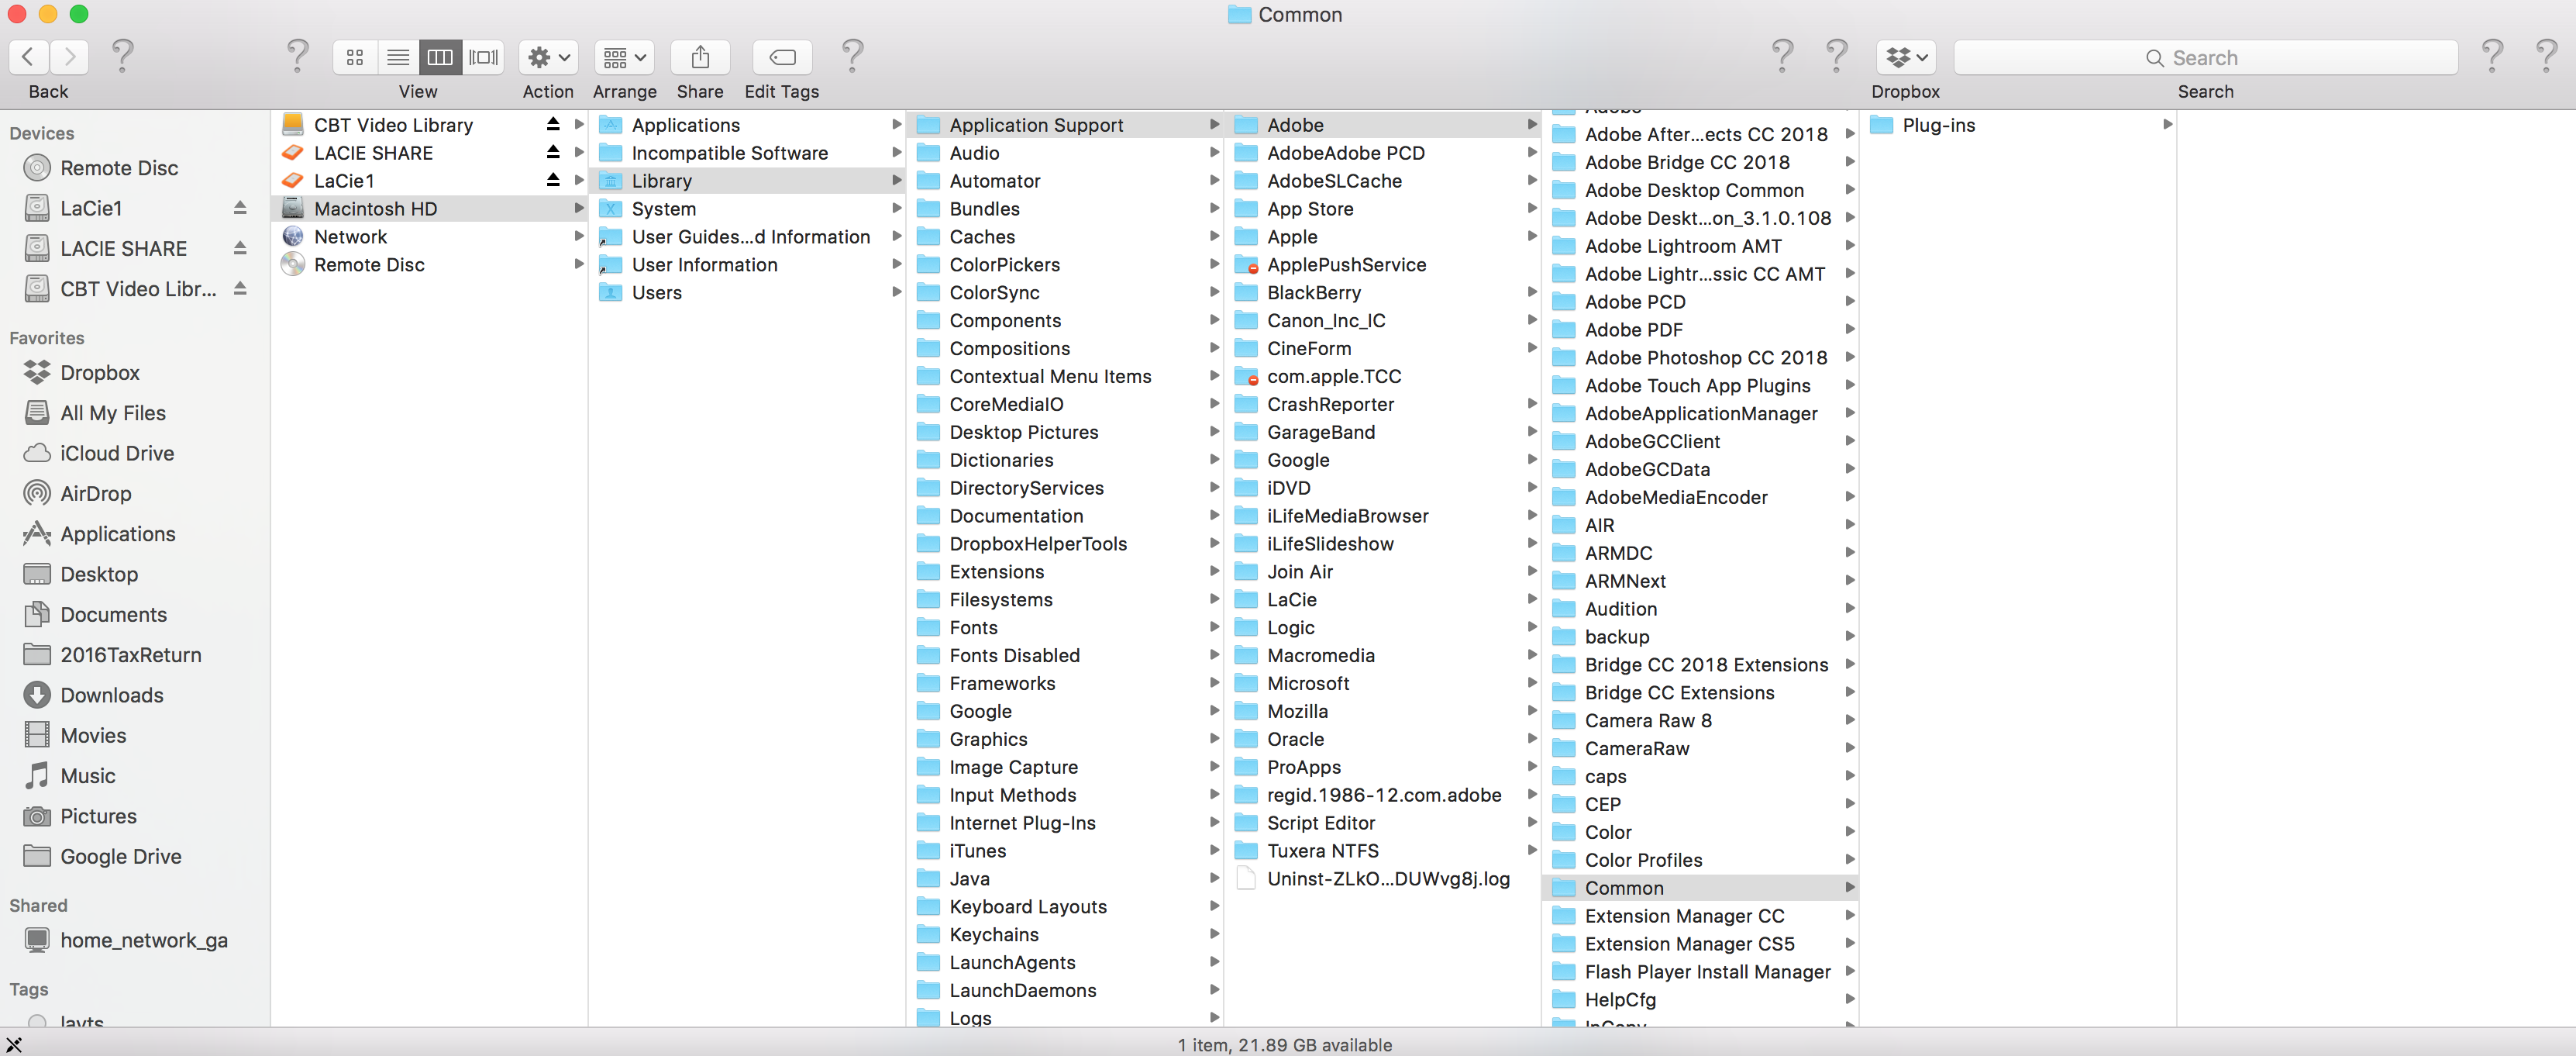Click the Back navigation button
The height and width of the screenshot is (1056, 2576).
tap(31, 56)
